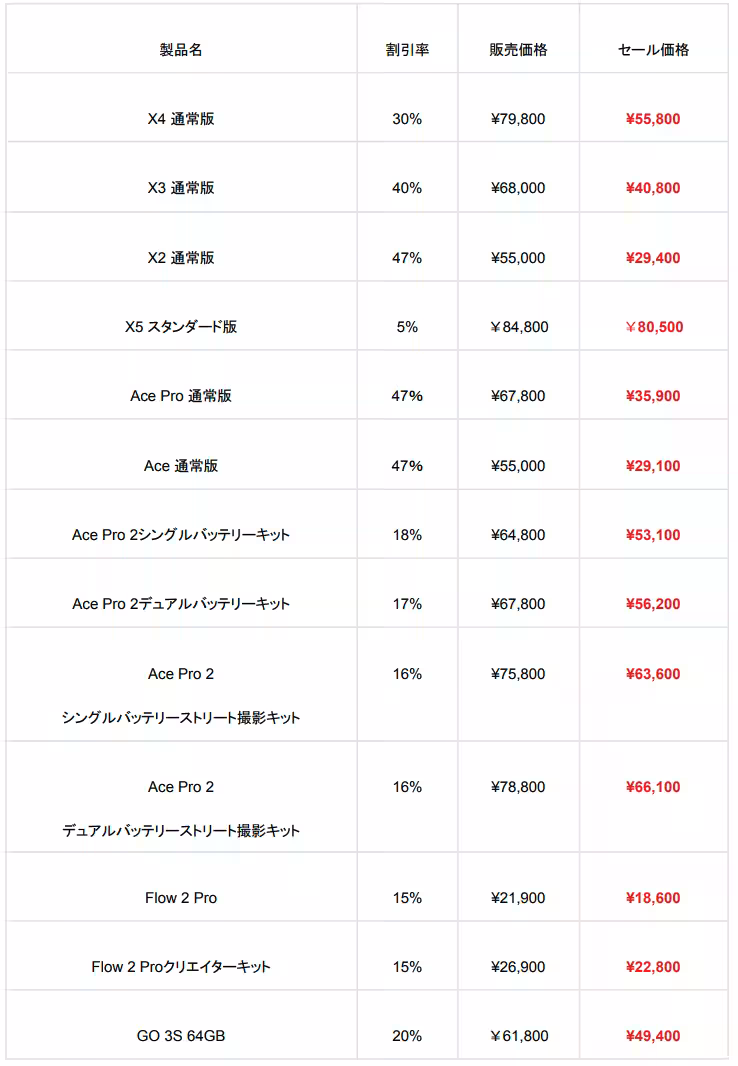Select Ace Pro 2シングルバッテリーキット cell
The width and height of the screenshot is (738, 1066).
pyautogui.click(x=181, y=535)
